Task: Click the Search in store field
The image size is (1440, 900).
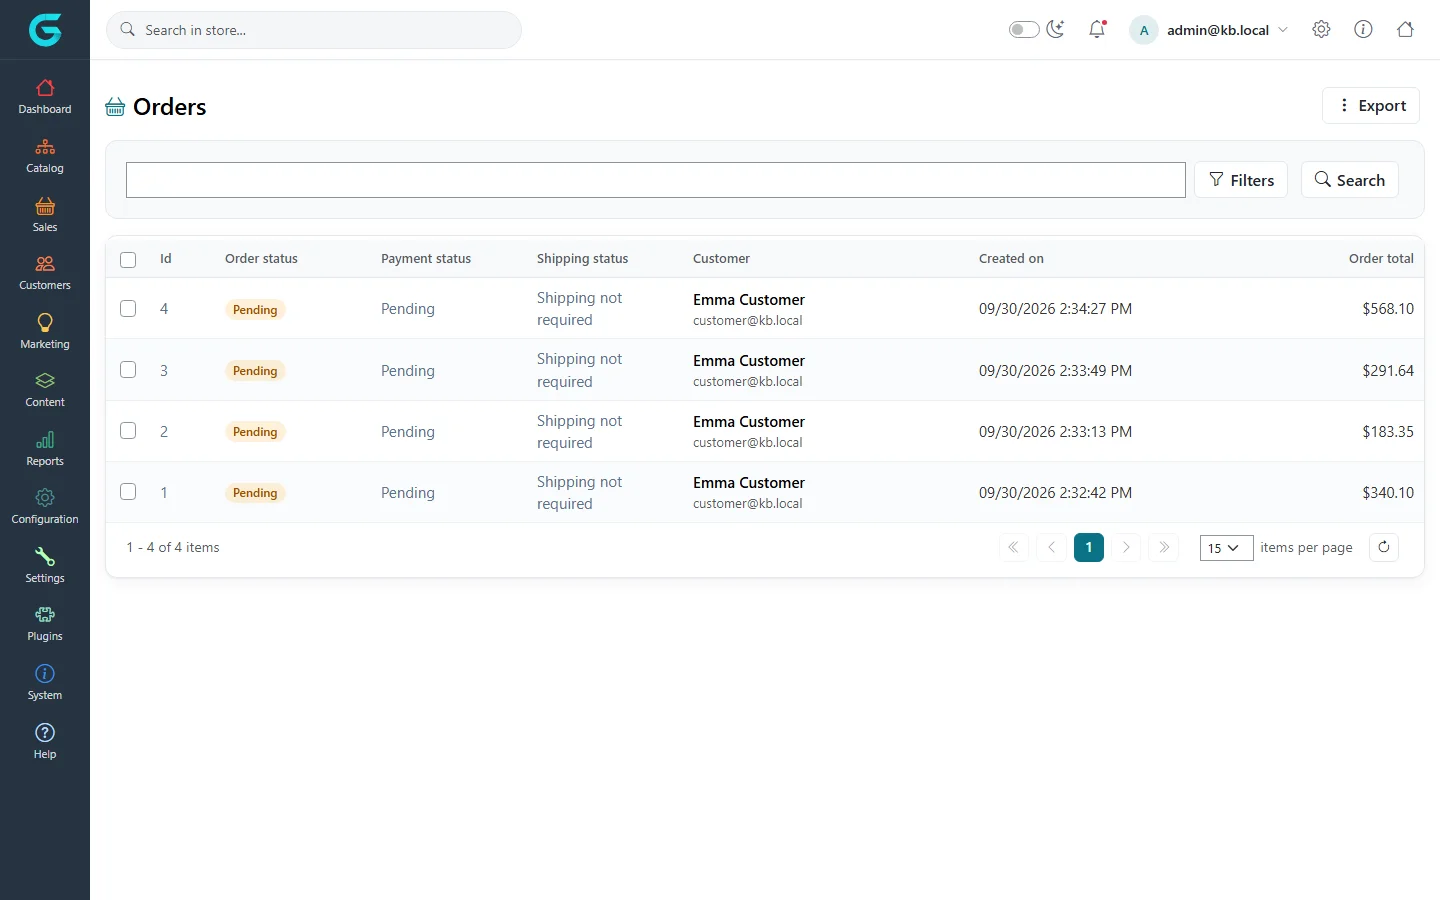Action: 314,30
